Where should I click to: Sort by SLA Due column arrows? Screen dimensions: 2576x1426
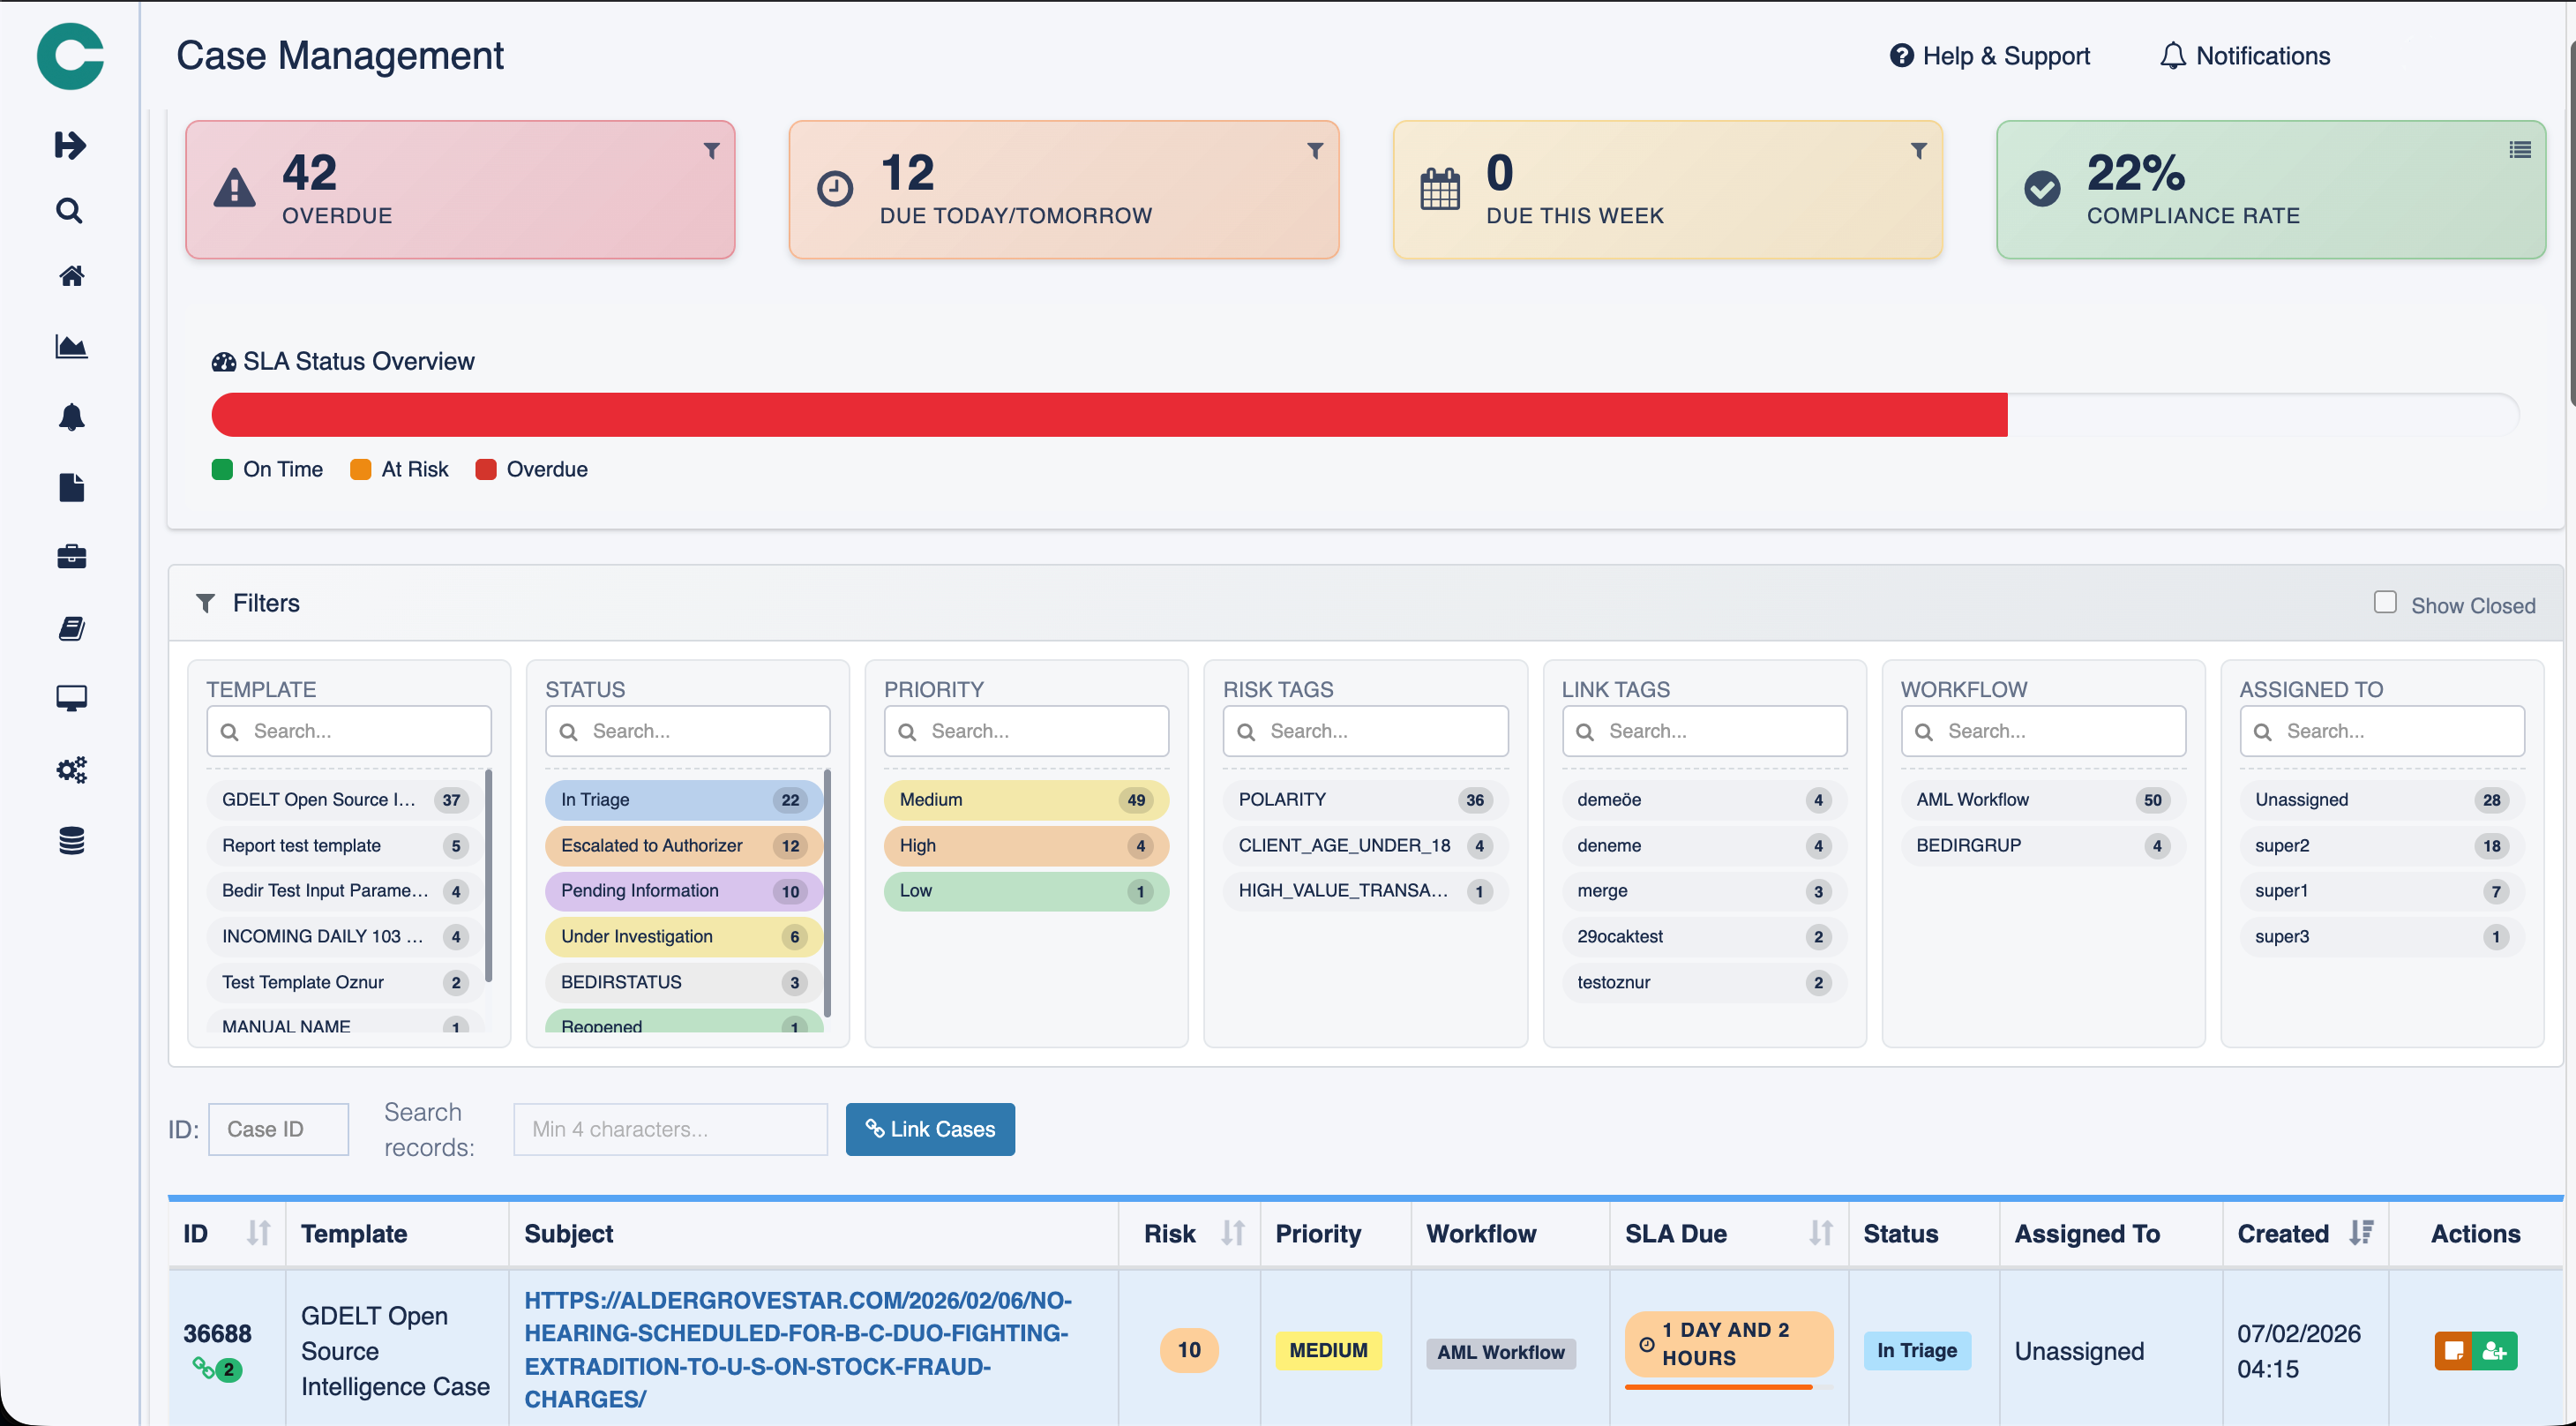(1820, 1233)
